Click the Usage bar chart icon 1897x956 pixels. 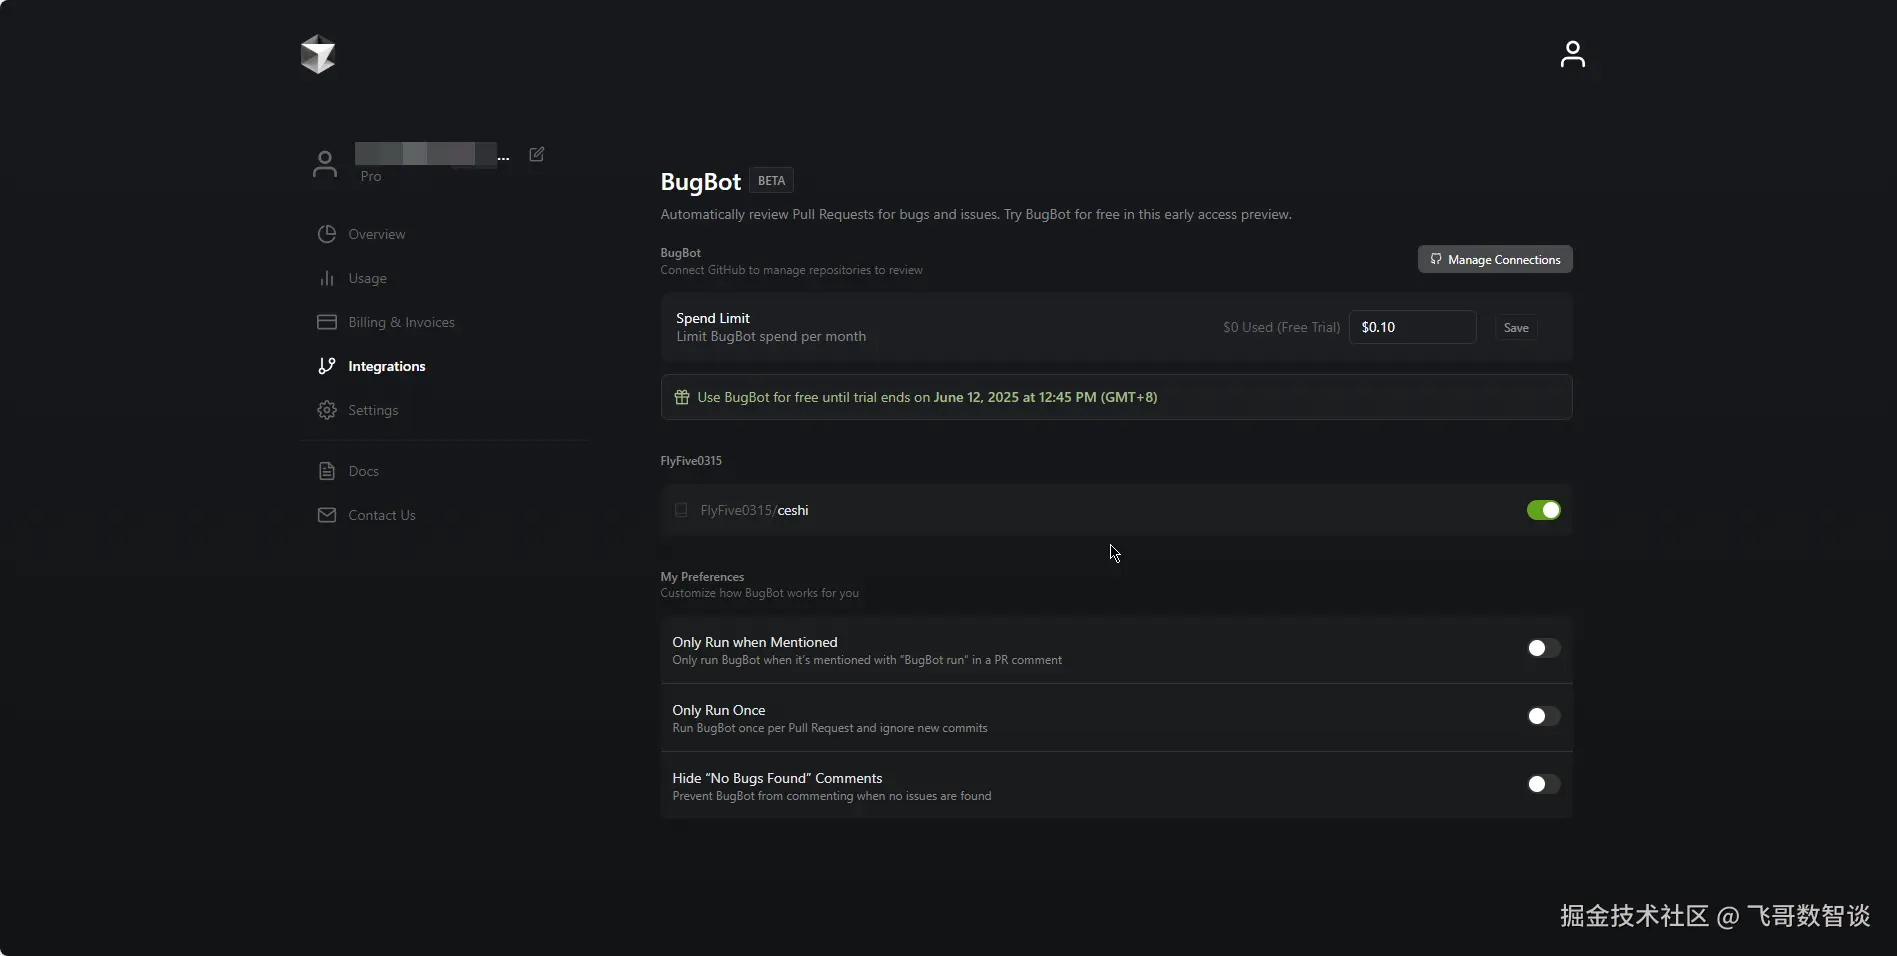coord(327,278)
